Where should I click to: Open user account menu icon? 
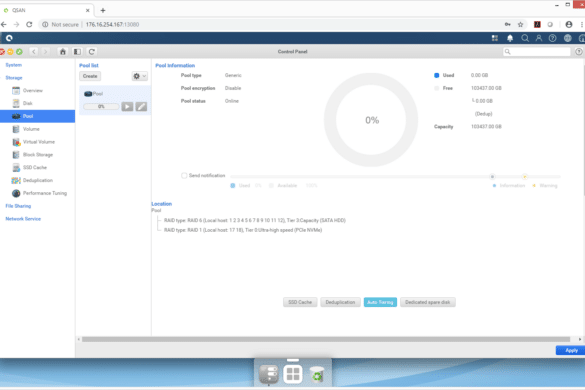pyautogui.click(x=539, y=38)
